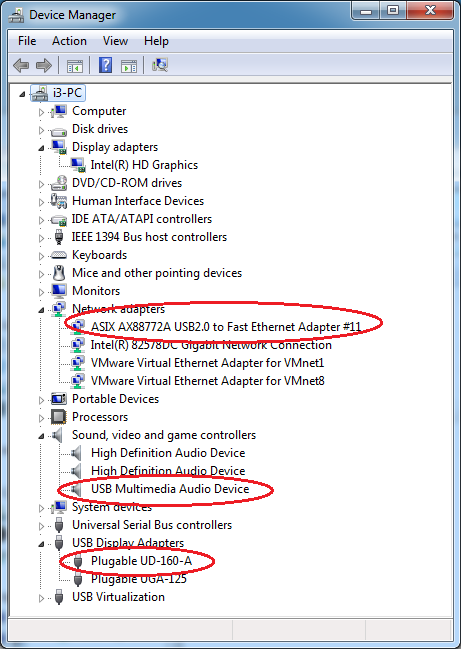
Task: Expand the System devices category
Action: click(x=41, y=508)
